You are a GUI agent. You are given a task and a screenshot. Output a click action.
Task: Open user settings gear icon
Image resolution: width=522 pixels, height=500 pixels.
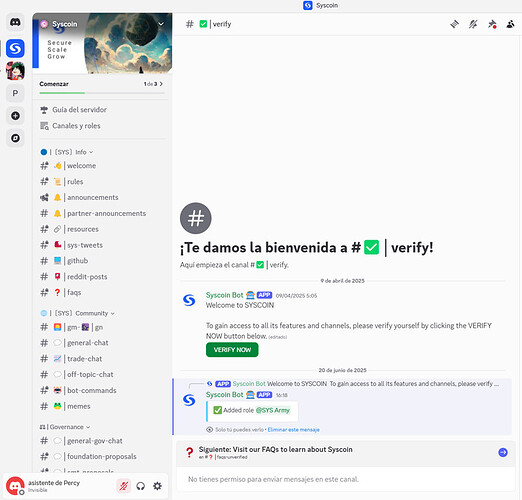pos(157,486)
